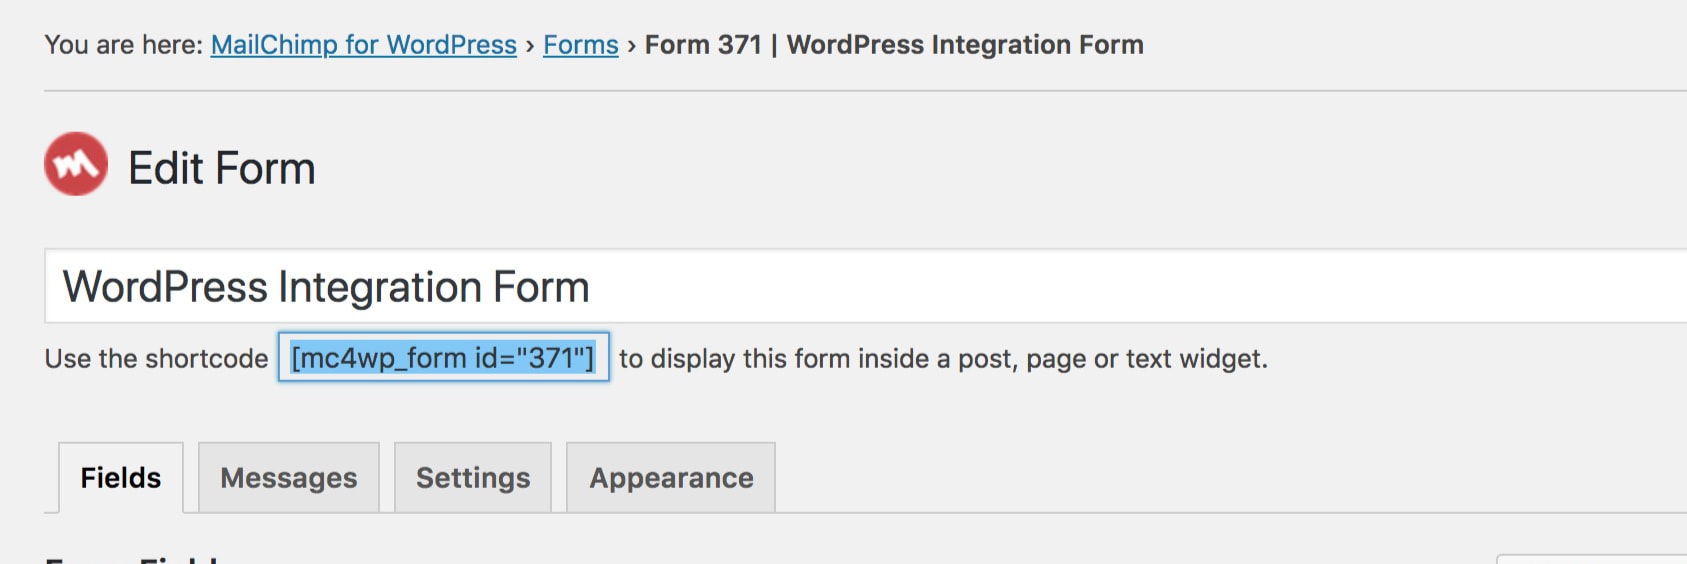Select the Appearance tab
The image size is (1687, 564).
671,478
